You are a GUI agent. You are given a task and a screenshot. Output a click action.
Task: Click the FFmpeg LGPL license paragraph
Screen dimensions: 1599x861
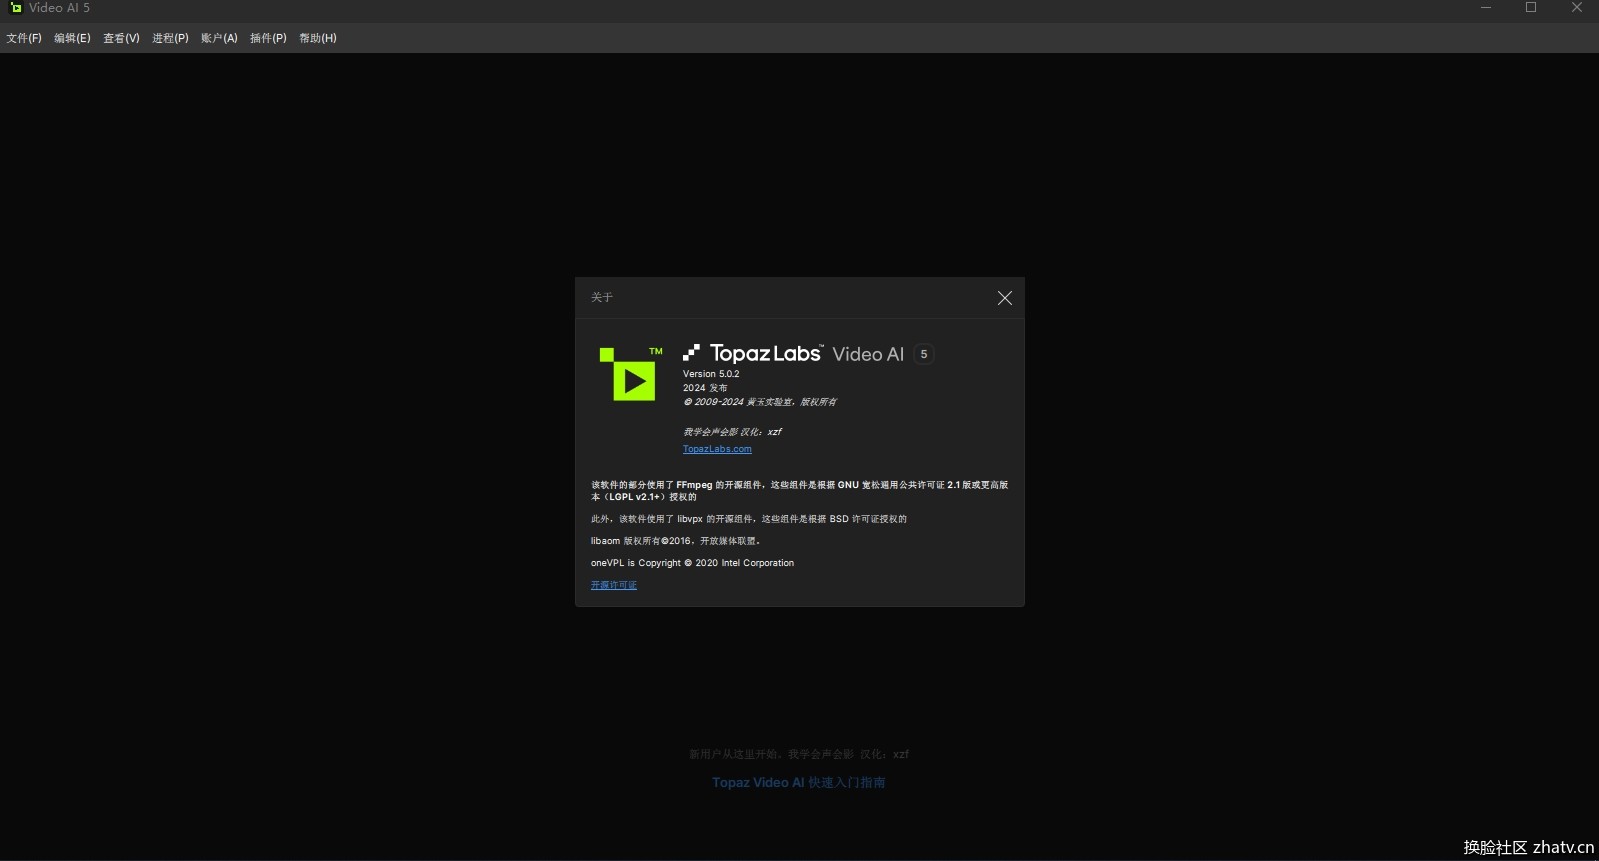tap(799, 491)
